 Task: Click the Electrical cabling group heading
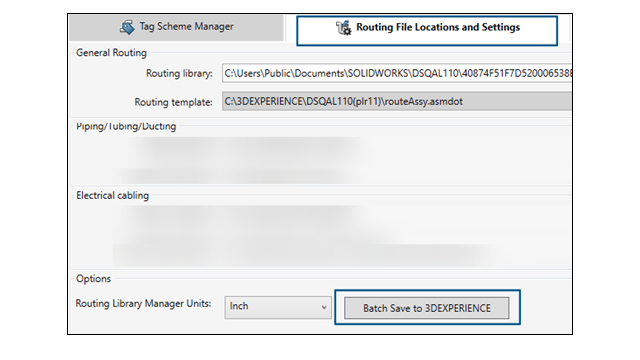coord(112,196)
